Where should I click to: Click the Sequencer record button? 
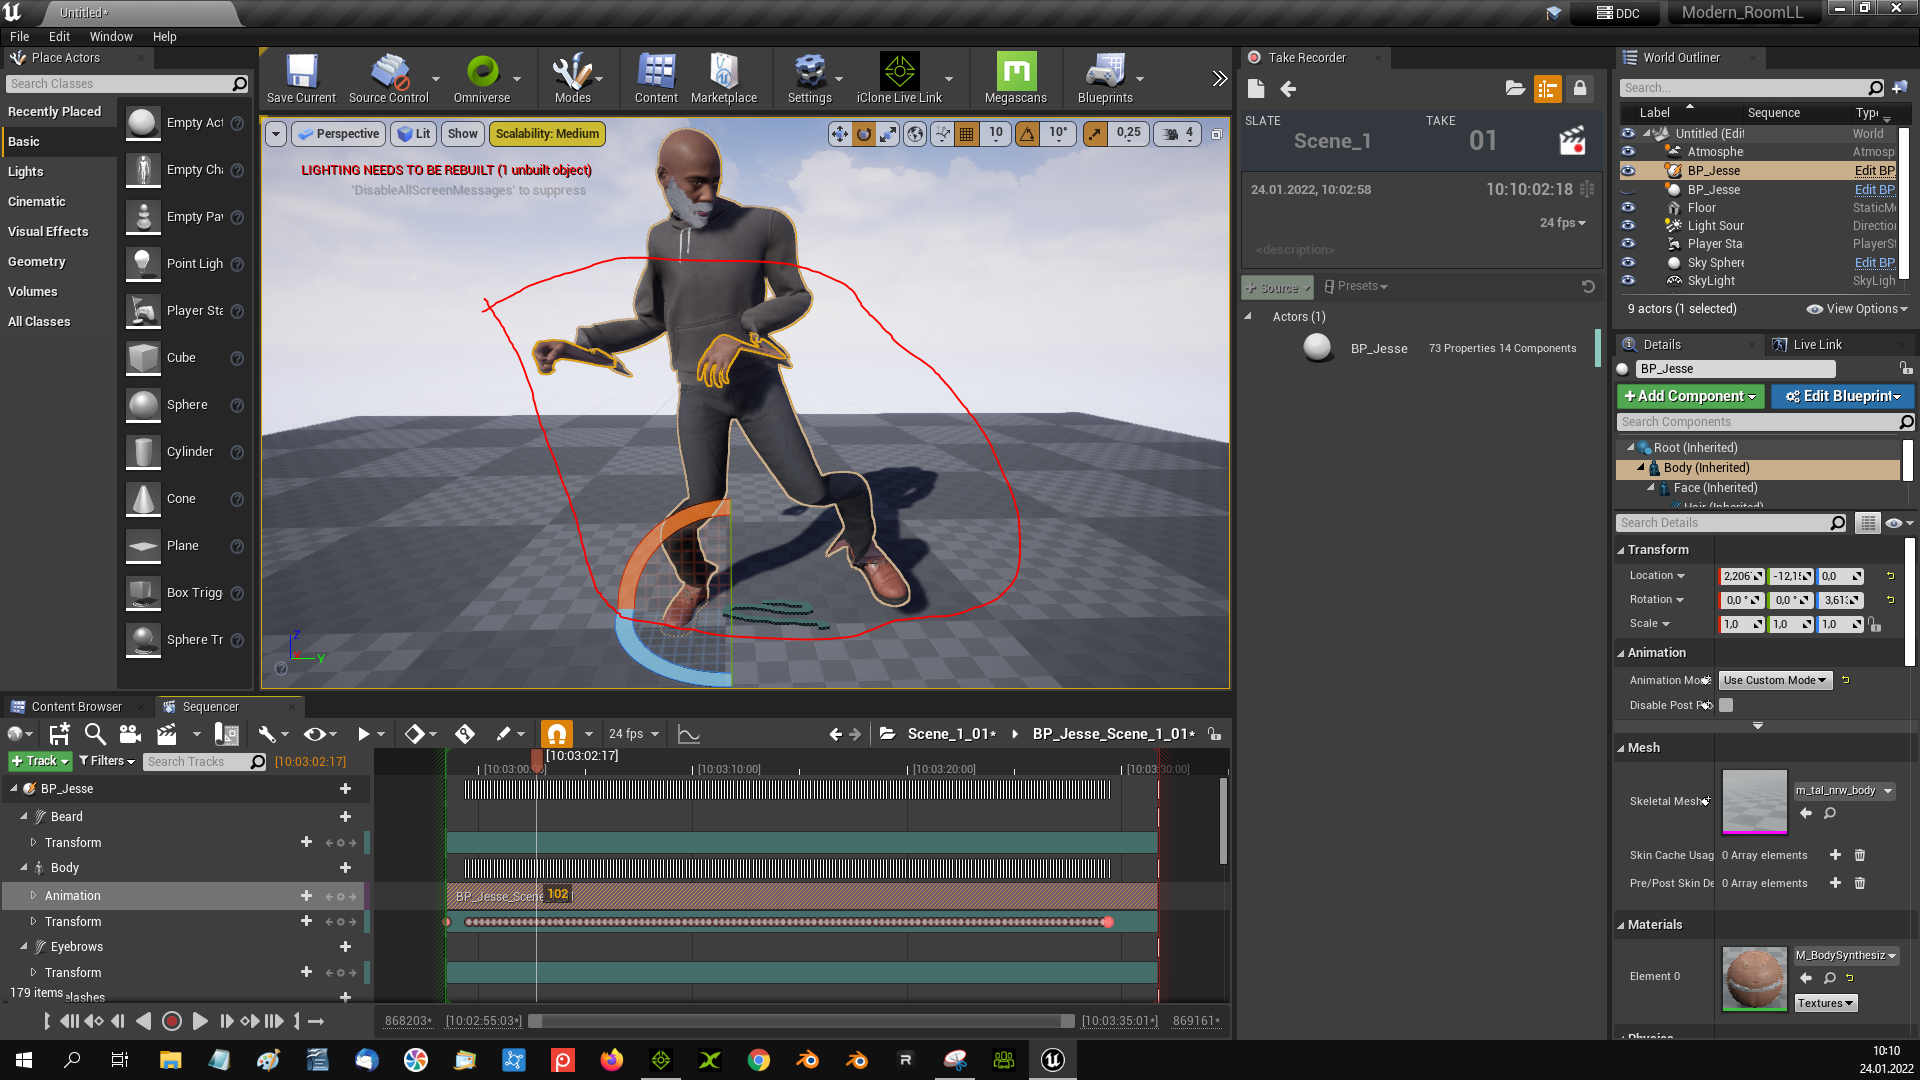pos(171,1021)
